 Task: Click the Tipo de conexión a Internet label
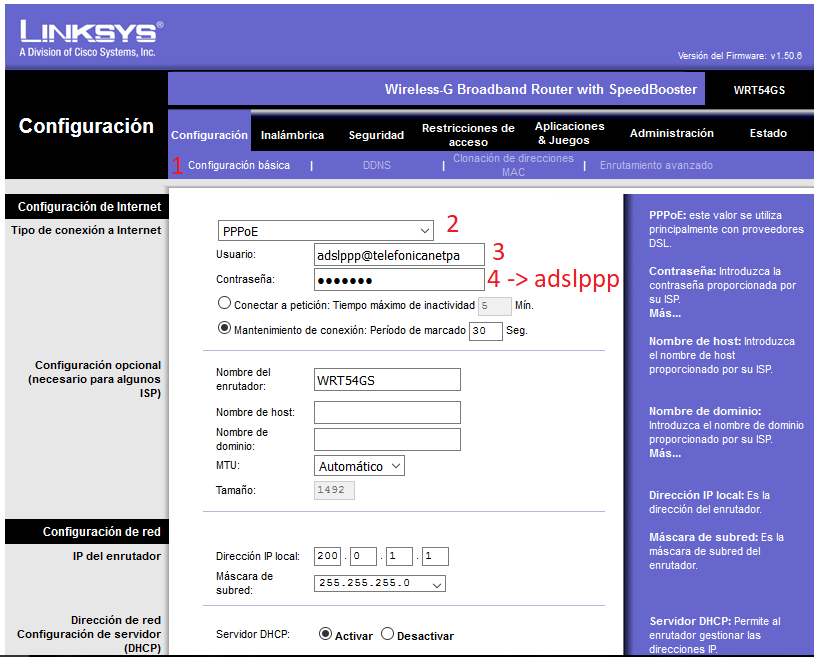[86, 230]
